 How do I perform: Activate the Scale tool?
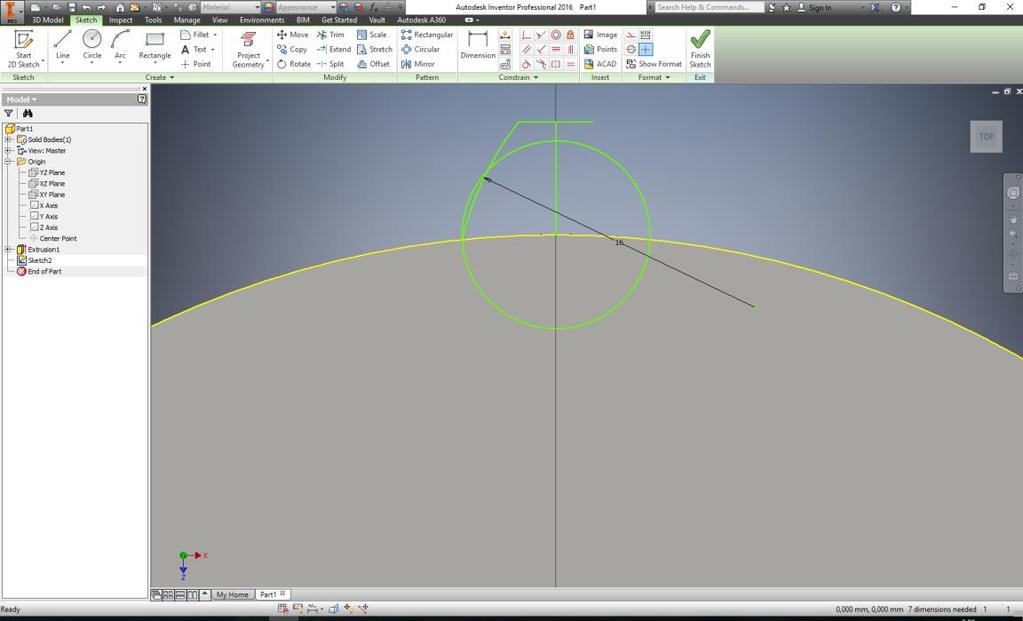pyautogui.click(x=372, y=35)
